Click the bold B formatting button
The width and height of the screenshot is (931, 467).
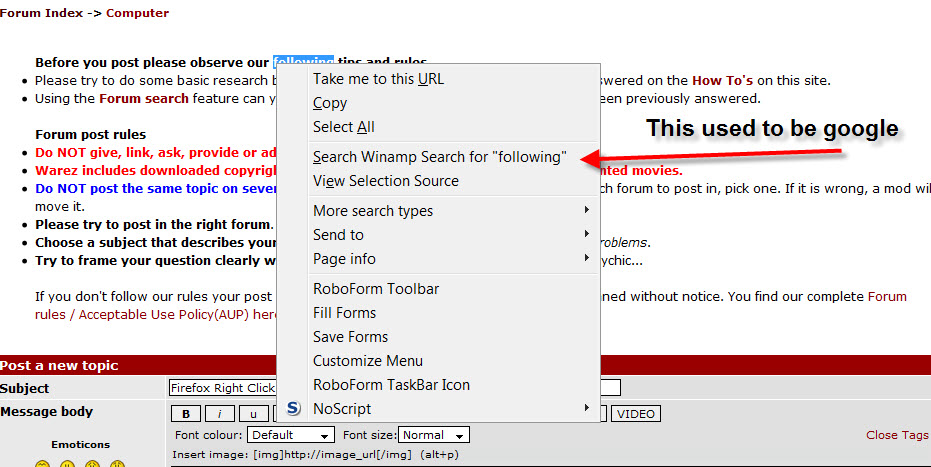tap(186, 414)
